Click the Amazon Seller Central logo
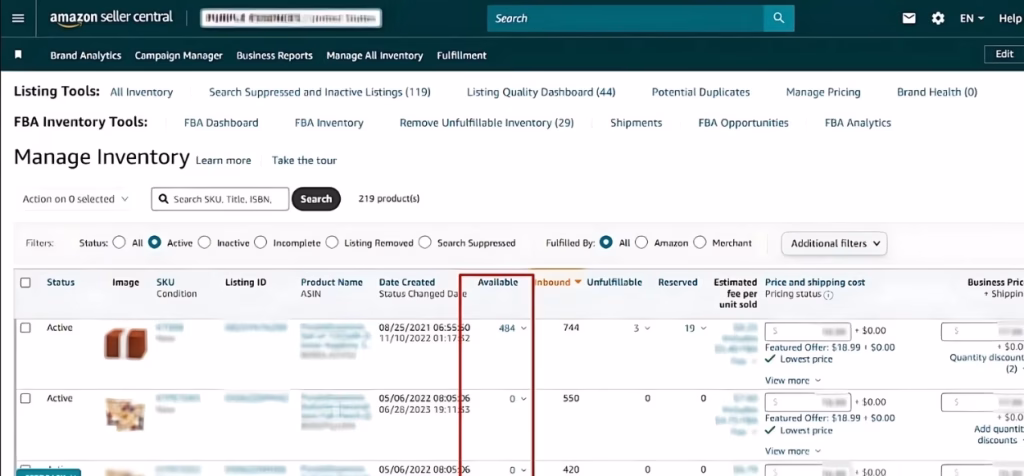Screen dimensions: 1024x476 110,18
